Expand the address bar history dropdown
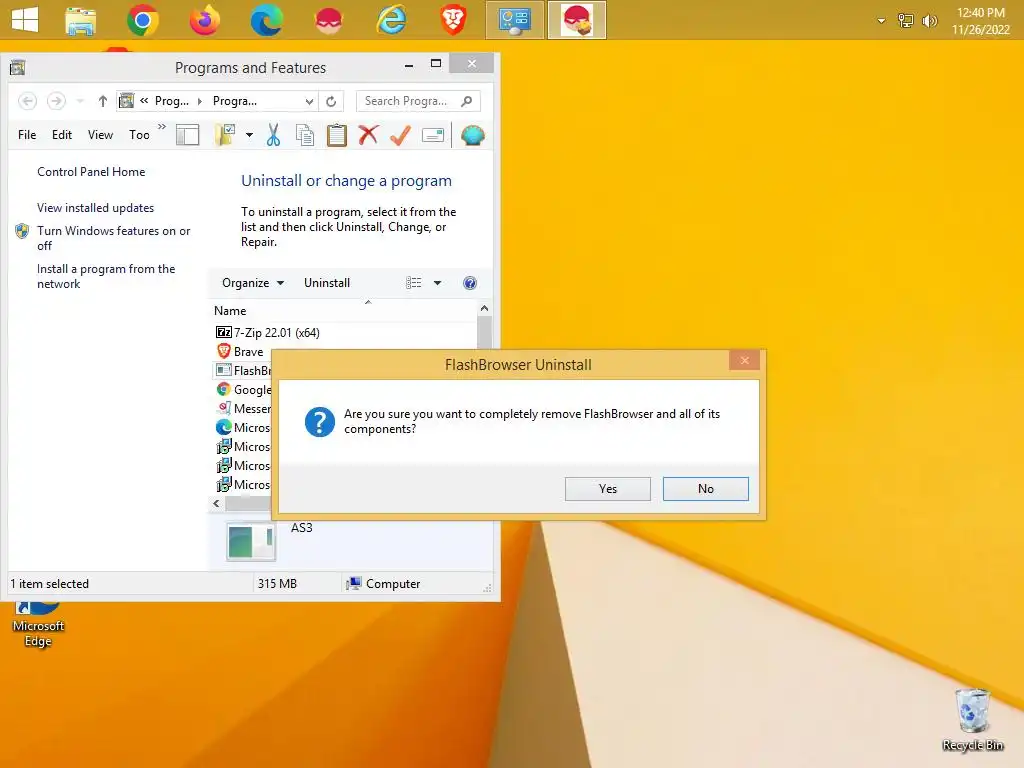Screen dimensions: 1024x768 tap(310, 101)
